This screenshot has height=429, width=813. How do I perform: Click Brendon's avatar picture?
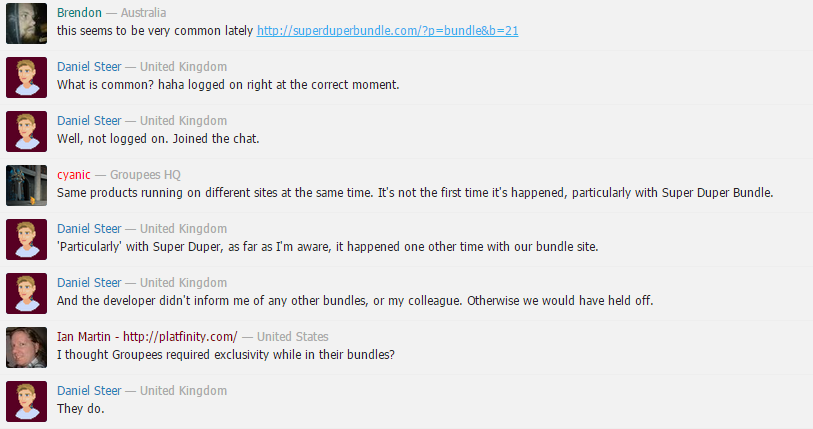(26, 23)
